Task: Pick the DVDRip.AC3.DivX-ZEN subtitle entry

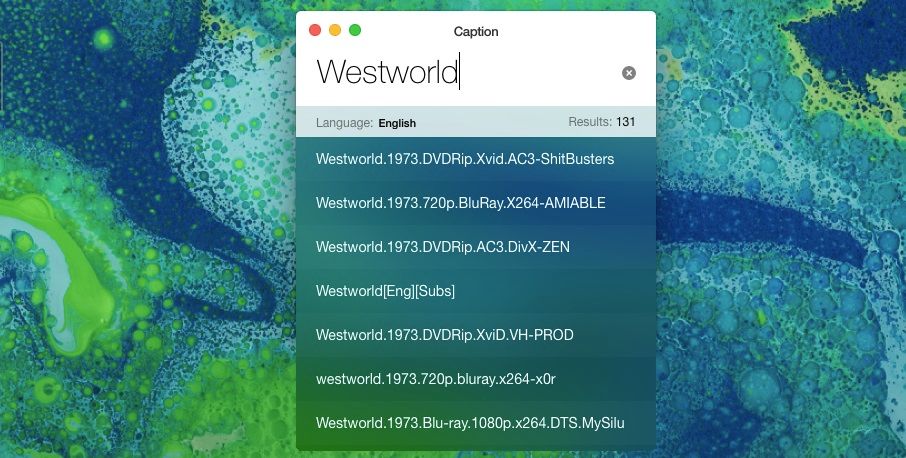Action: 443,247
